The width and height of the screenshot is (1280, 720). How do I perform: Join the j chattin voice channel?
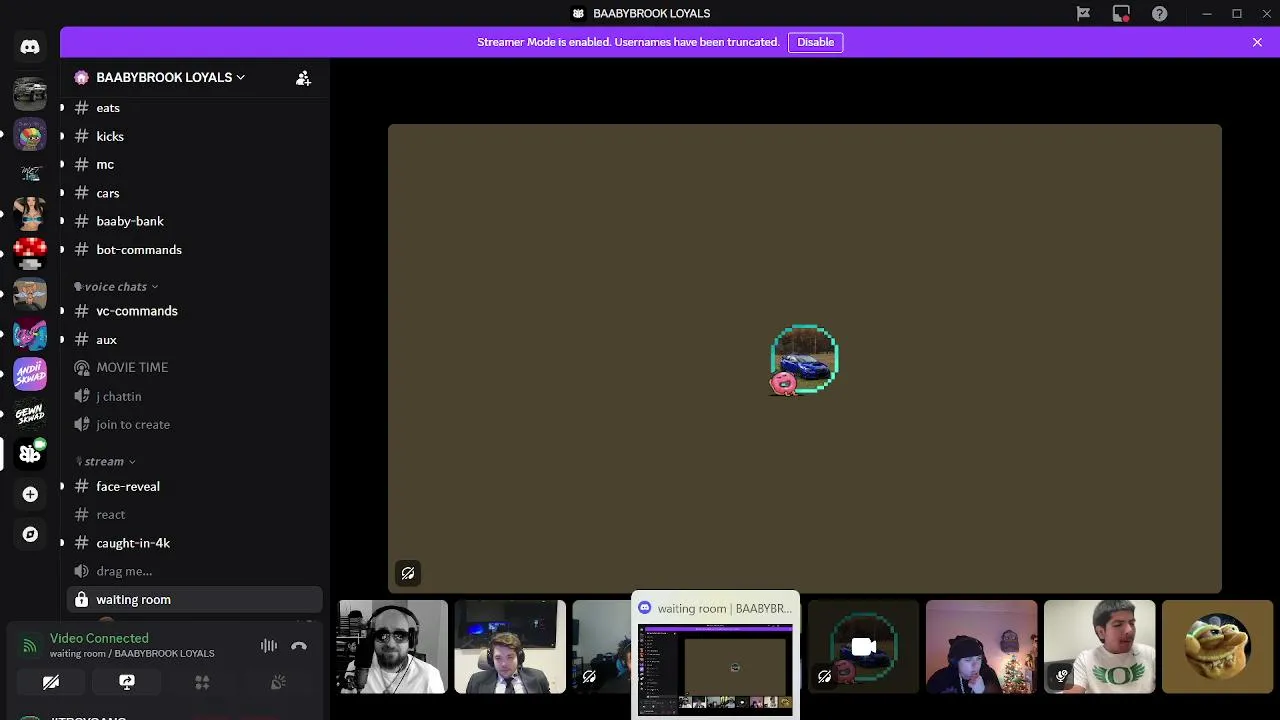[195, 396]
